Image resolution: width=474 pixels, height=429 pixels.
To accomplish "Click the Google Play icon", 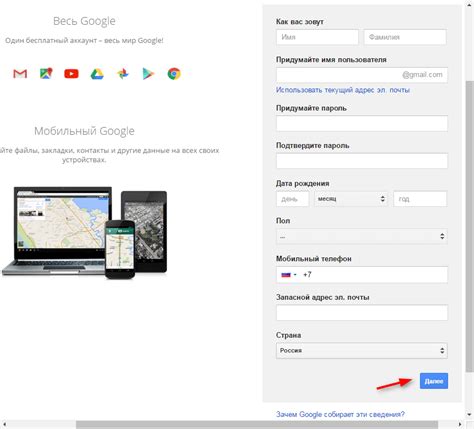I will pyautogui.click(x=148, y=74).
